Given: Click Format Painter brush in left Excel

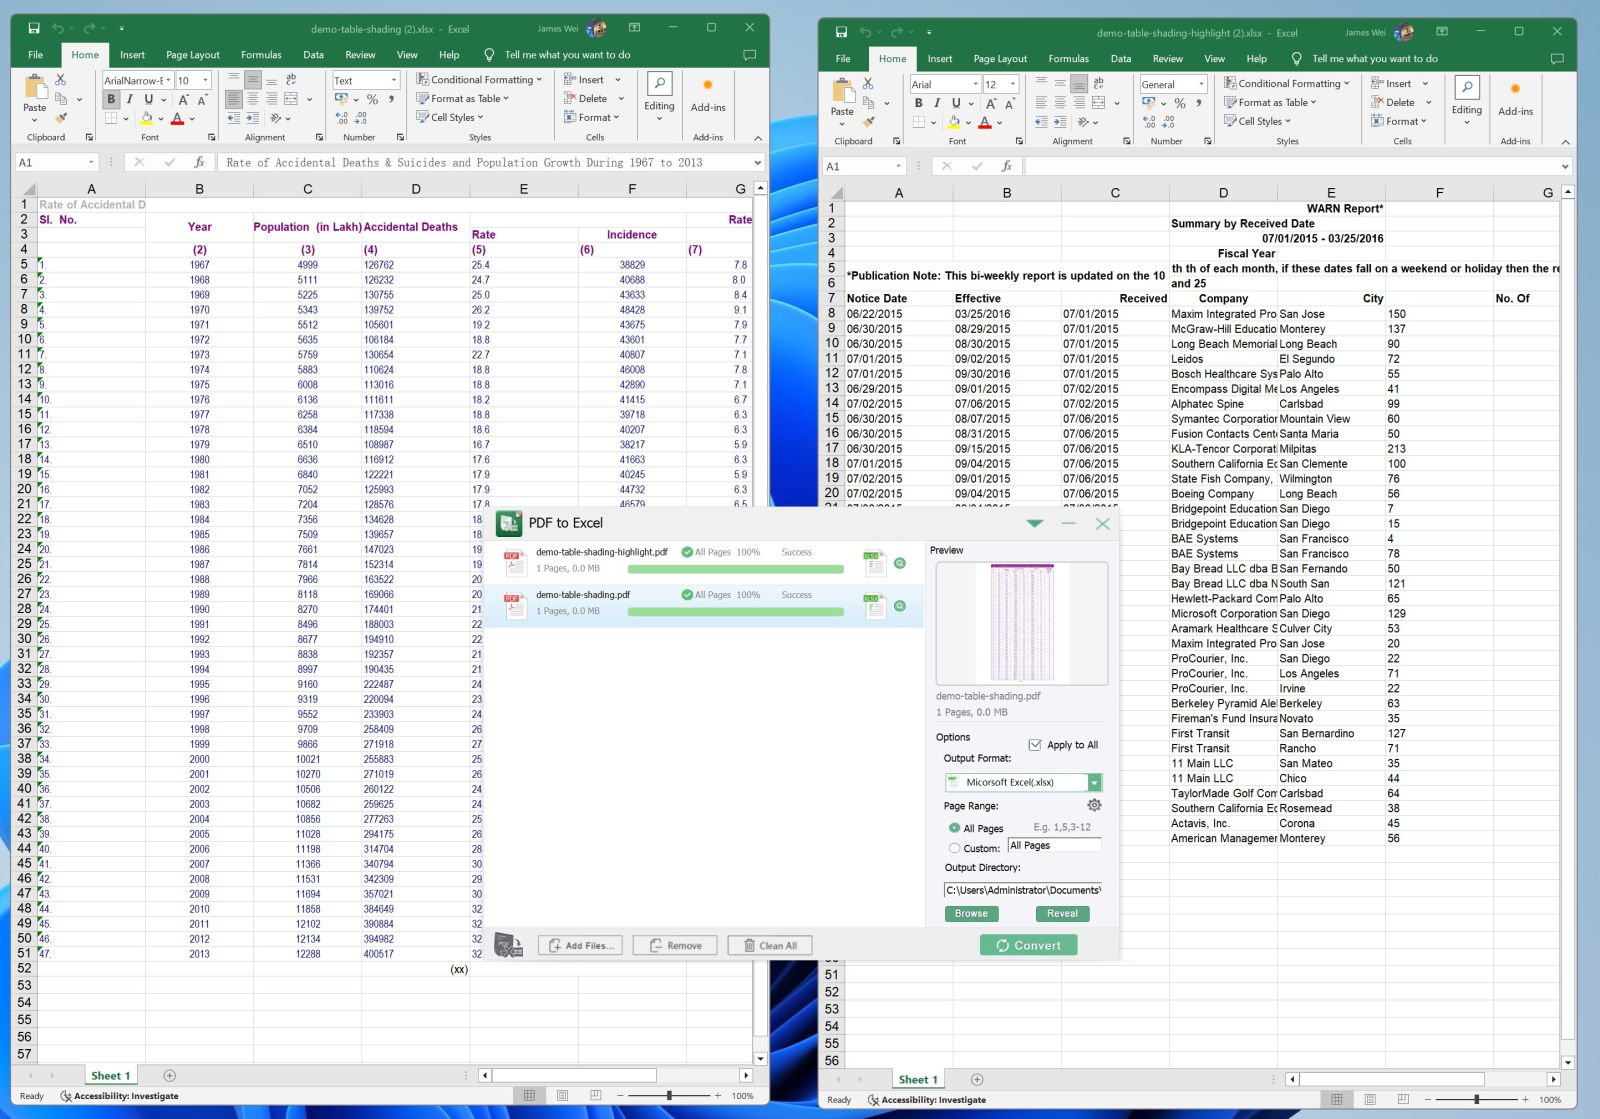Looking at the screenshot, I should point(60,118).
